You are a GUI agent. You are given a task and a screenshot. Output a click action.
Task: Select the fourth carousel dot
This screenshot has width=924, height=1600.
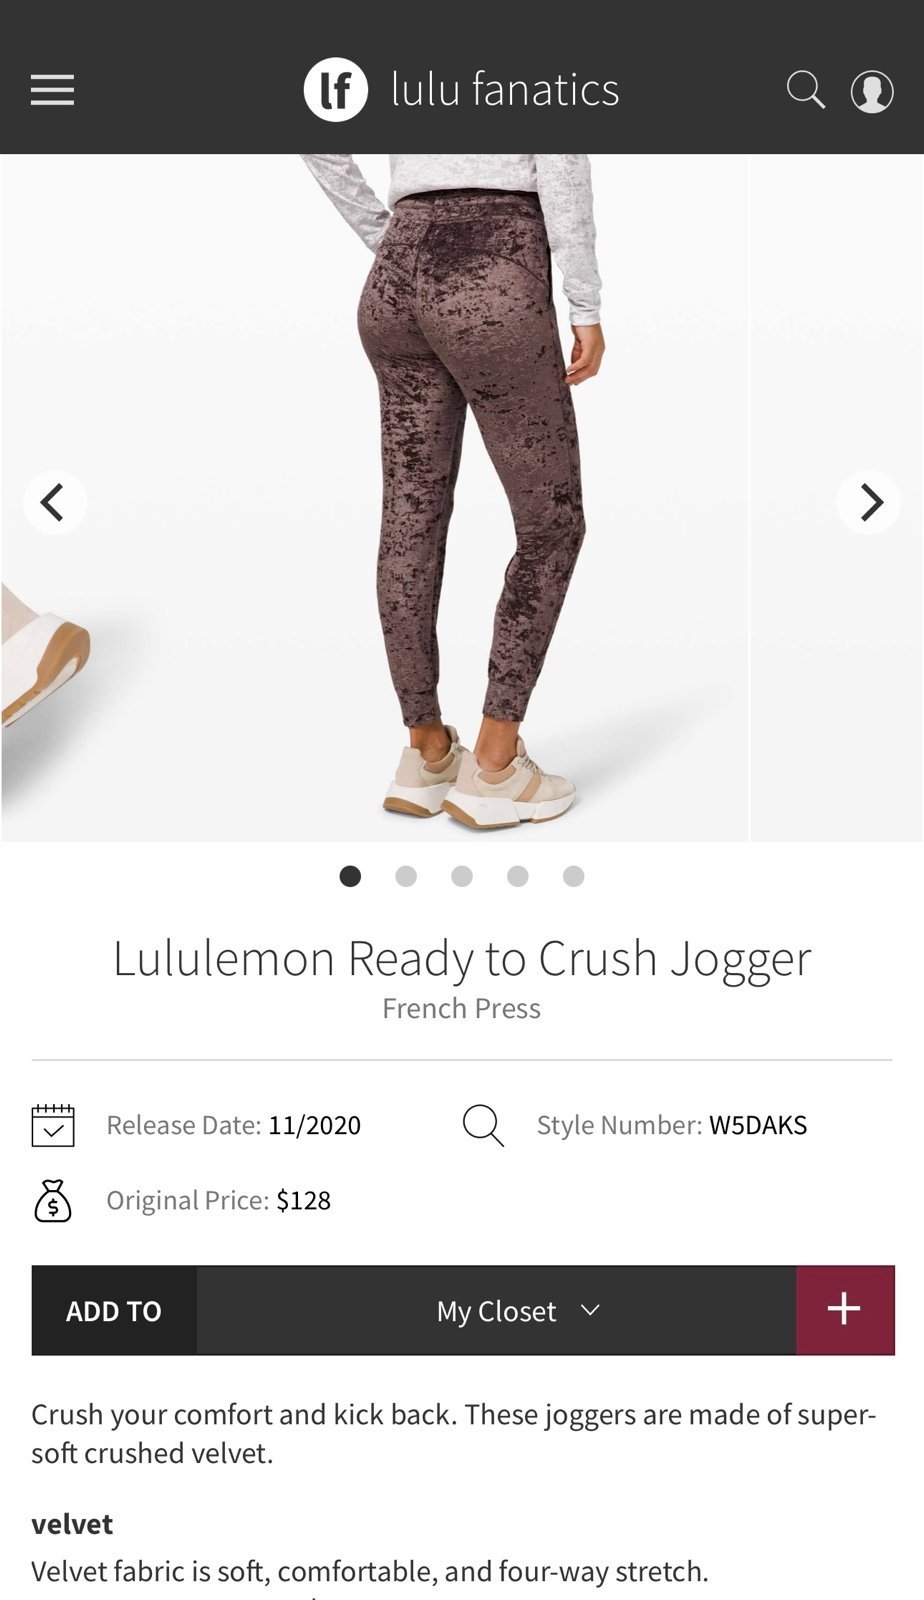(518, 876)
